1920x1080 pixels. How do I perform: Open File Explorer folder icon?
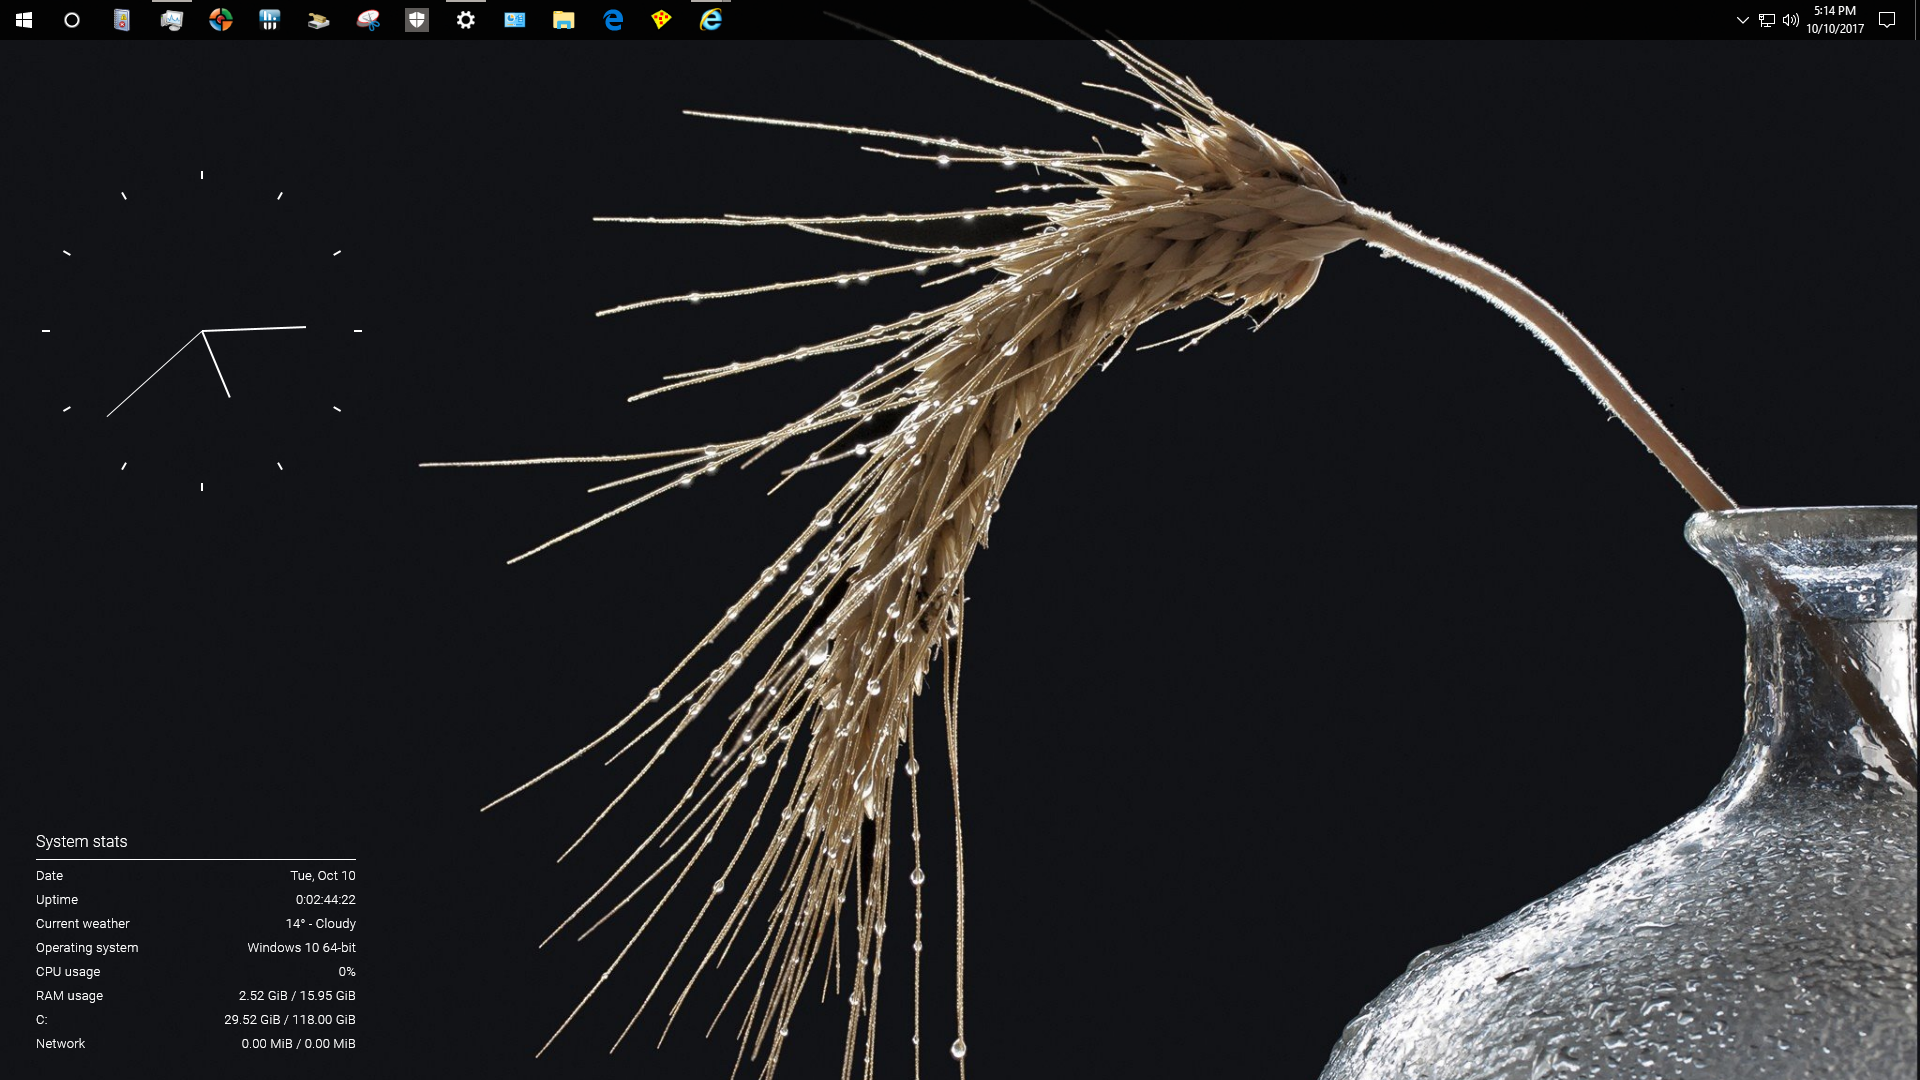tap(564, 20)
